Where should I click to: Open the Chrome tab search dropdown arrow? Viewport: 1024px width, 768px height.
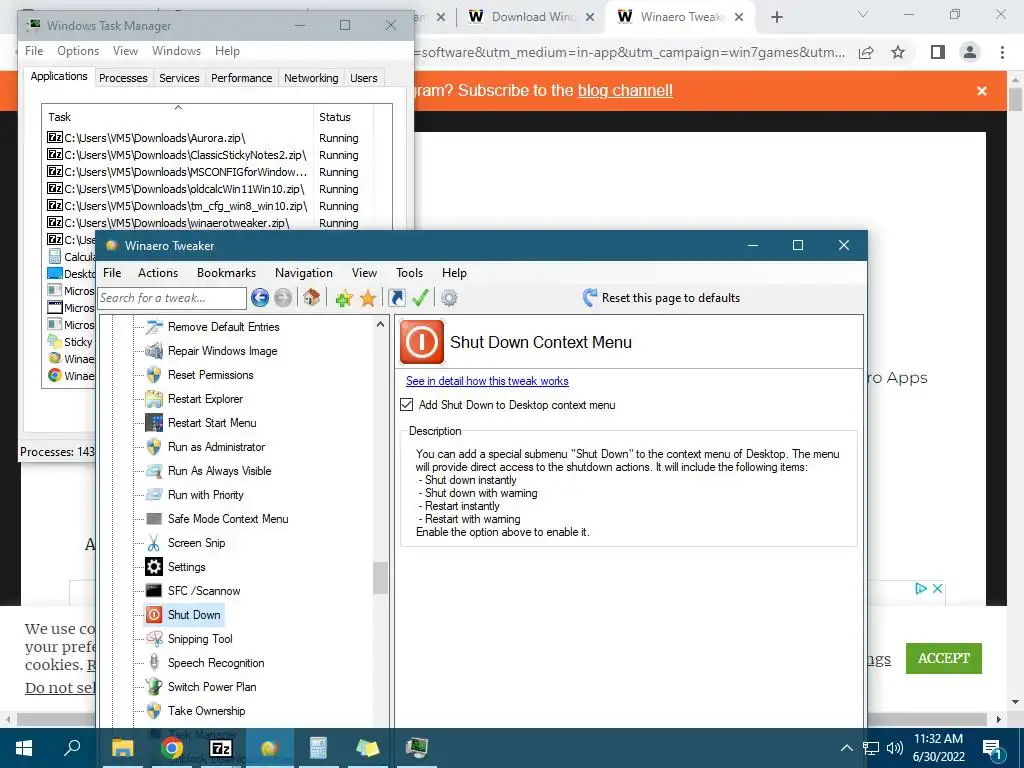click(863, 15)
